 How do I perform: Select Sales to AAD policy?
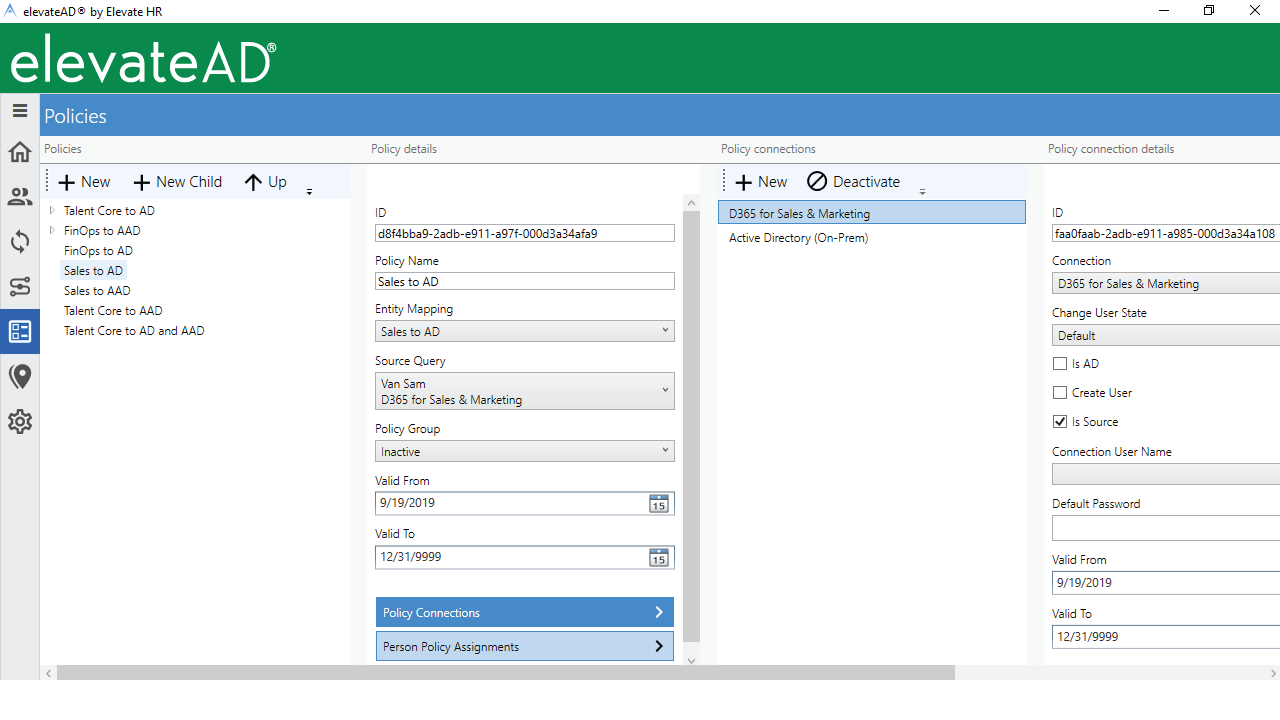[x=97, y=291]
